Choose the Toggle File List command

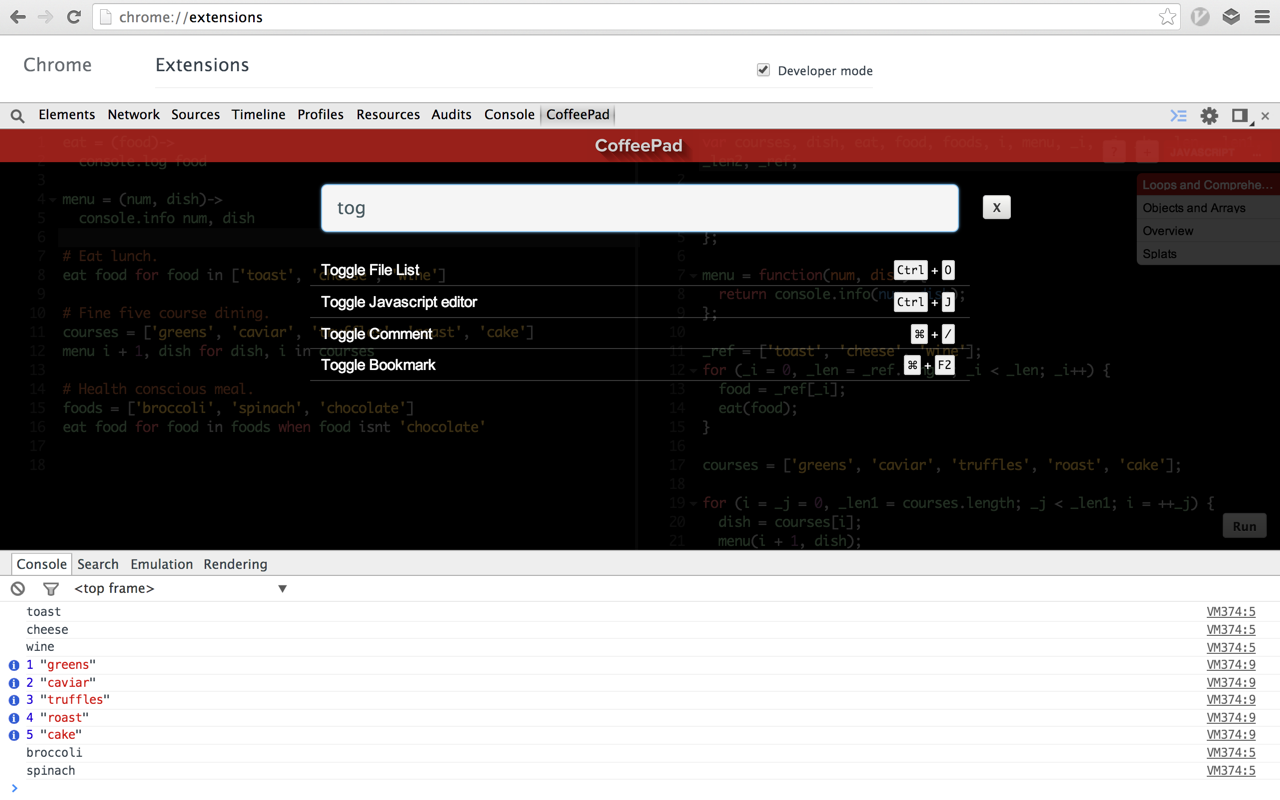coord(640,270)
